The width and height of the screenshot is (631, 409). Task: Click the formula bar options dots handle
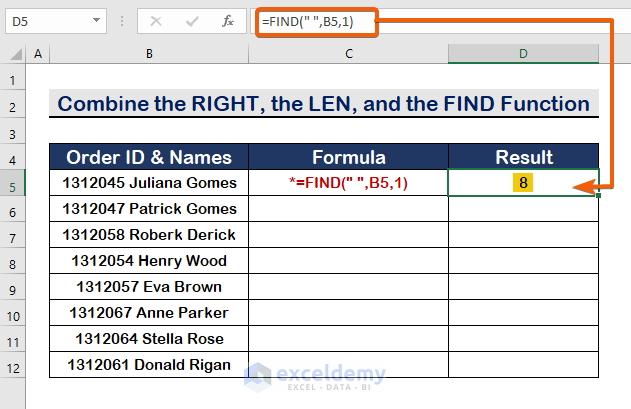pos(122,21)
